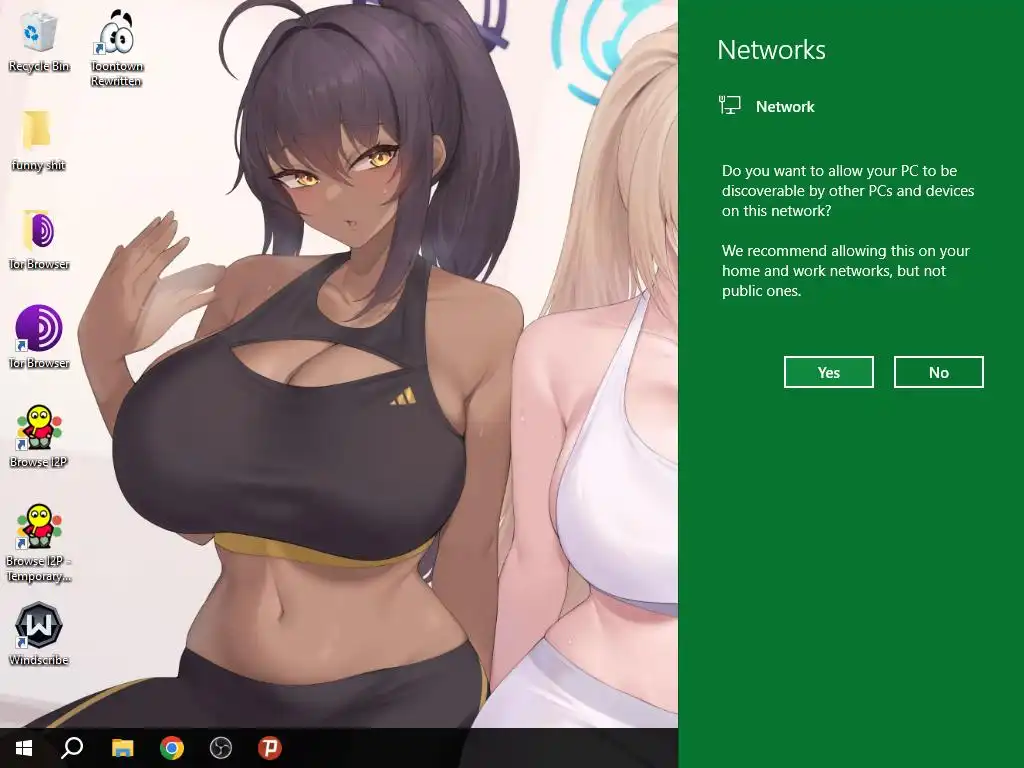This screenshot has height=768, width=1024.
Task: Open OBS Studio from the taskbar
Action: click(221, 748)
